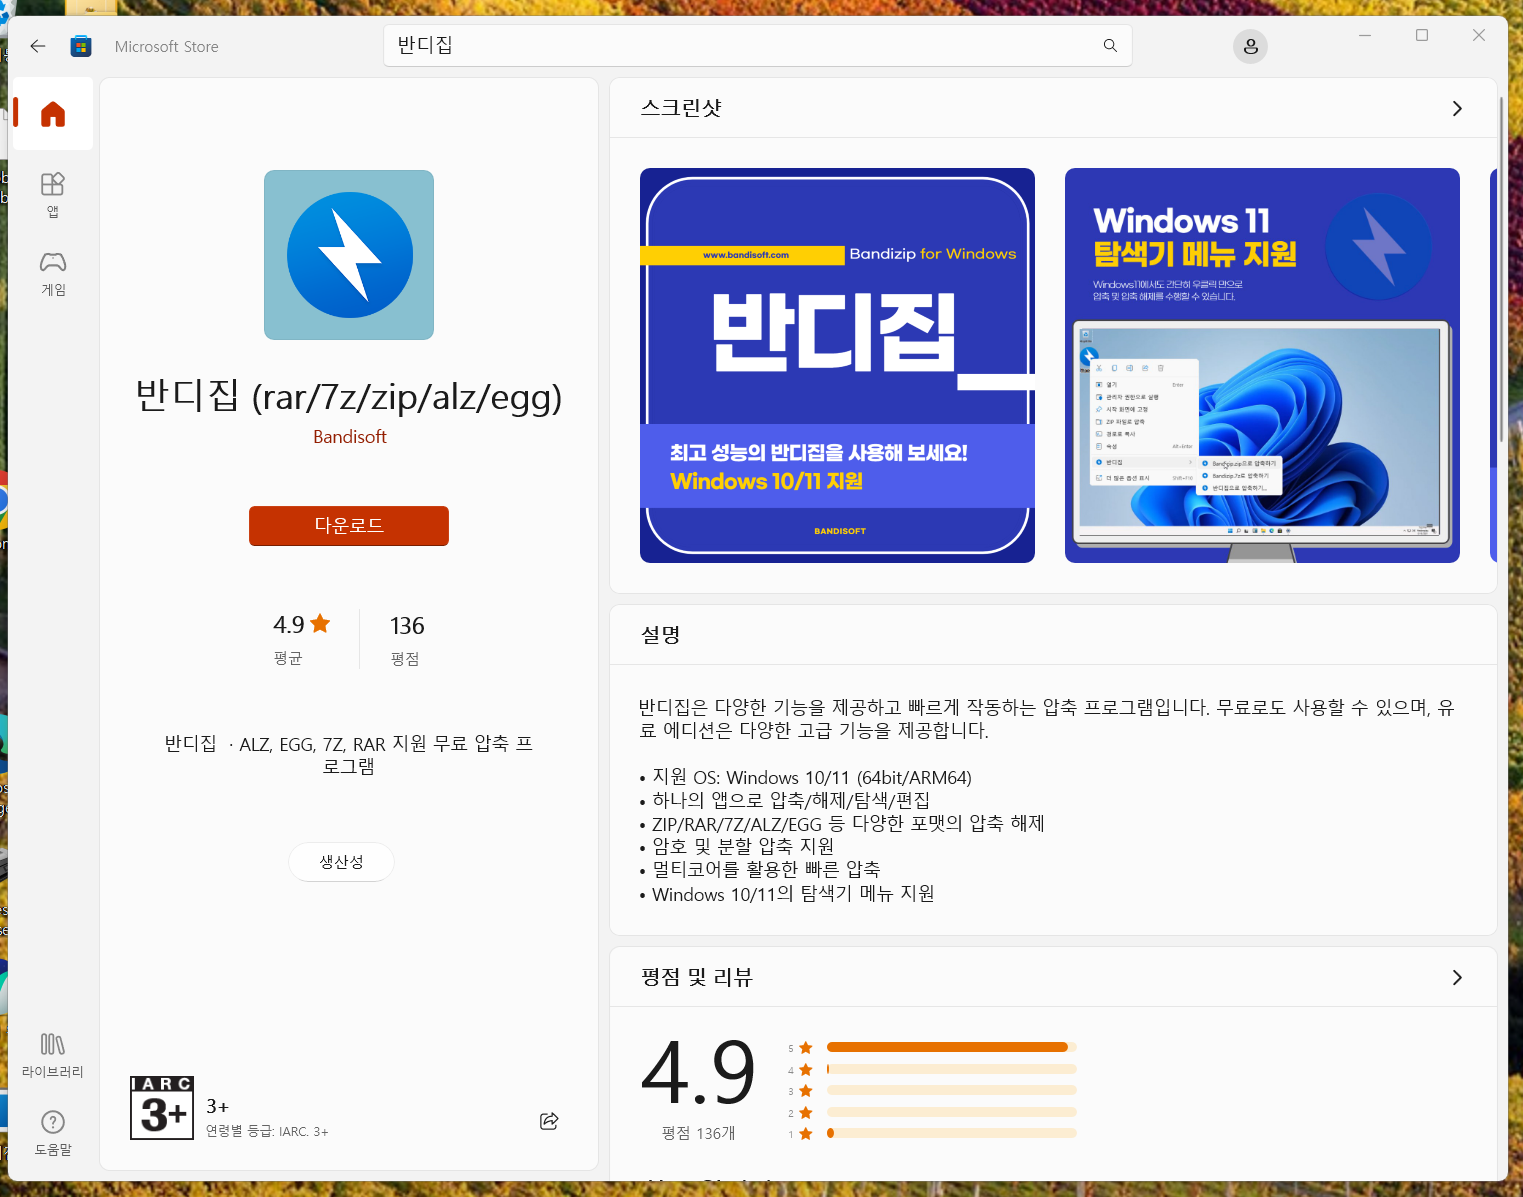Click the search magnifier icon
This screenshot has height=1197, width=1523.
tap(1110, 46)
